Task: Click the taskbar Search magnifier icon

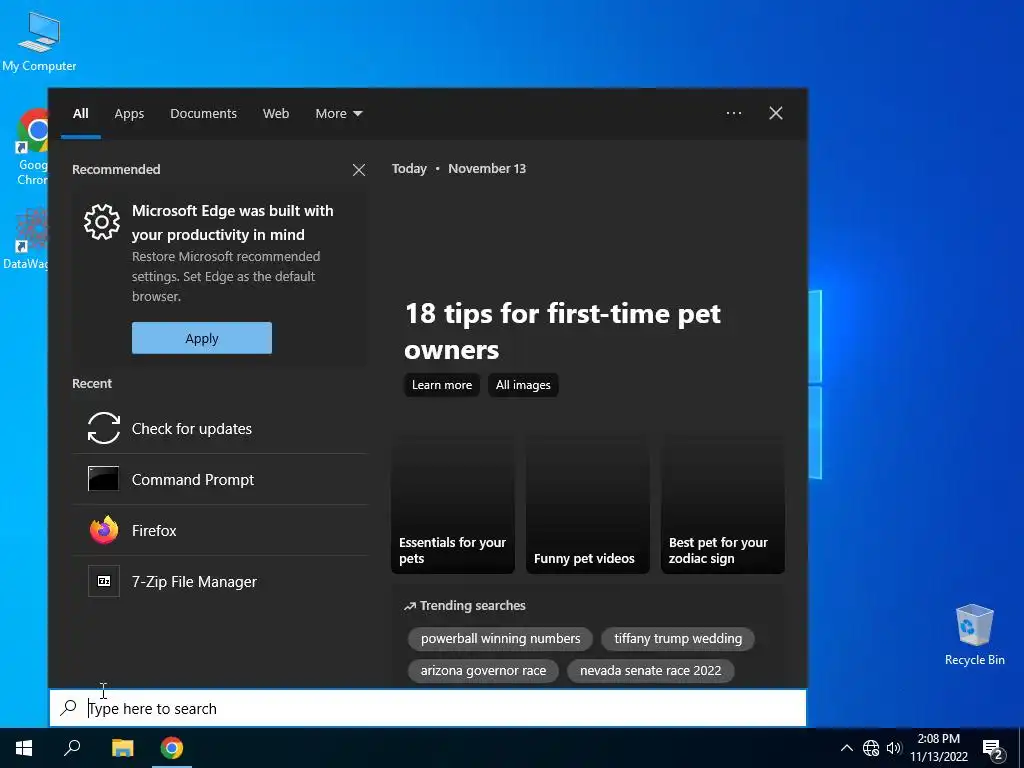Action: coord(72,748)
